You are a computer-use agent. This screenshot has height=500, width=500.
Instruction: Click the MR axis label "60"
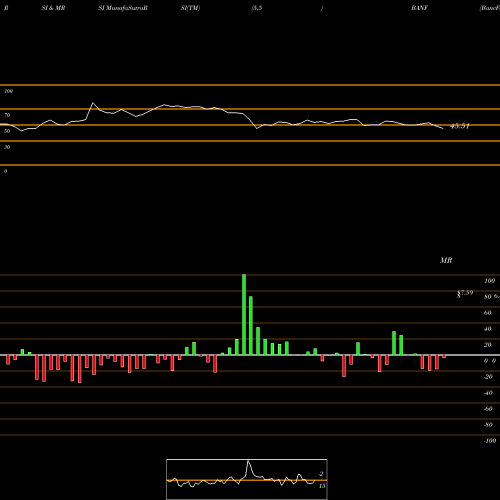pyautogui.click(x=487, y=313)
